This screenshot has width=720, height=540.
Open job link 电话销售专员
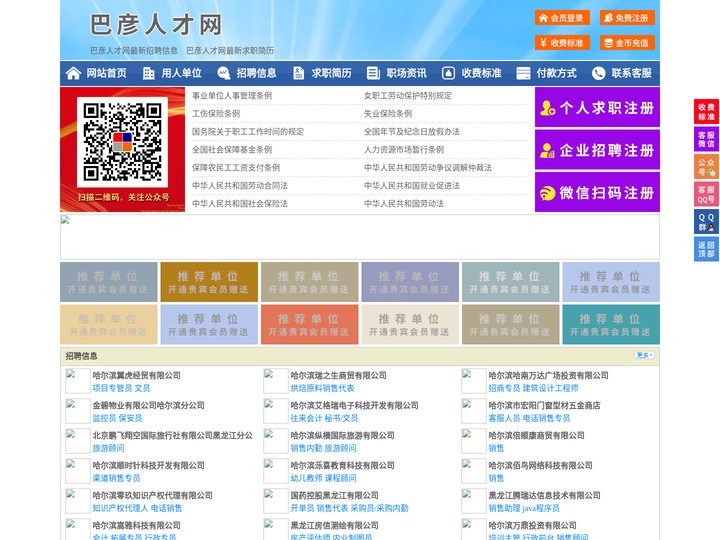546,418
